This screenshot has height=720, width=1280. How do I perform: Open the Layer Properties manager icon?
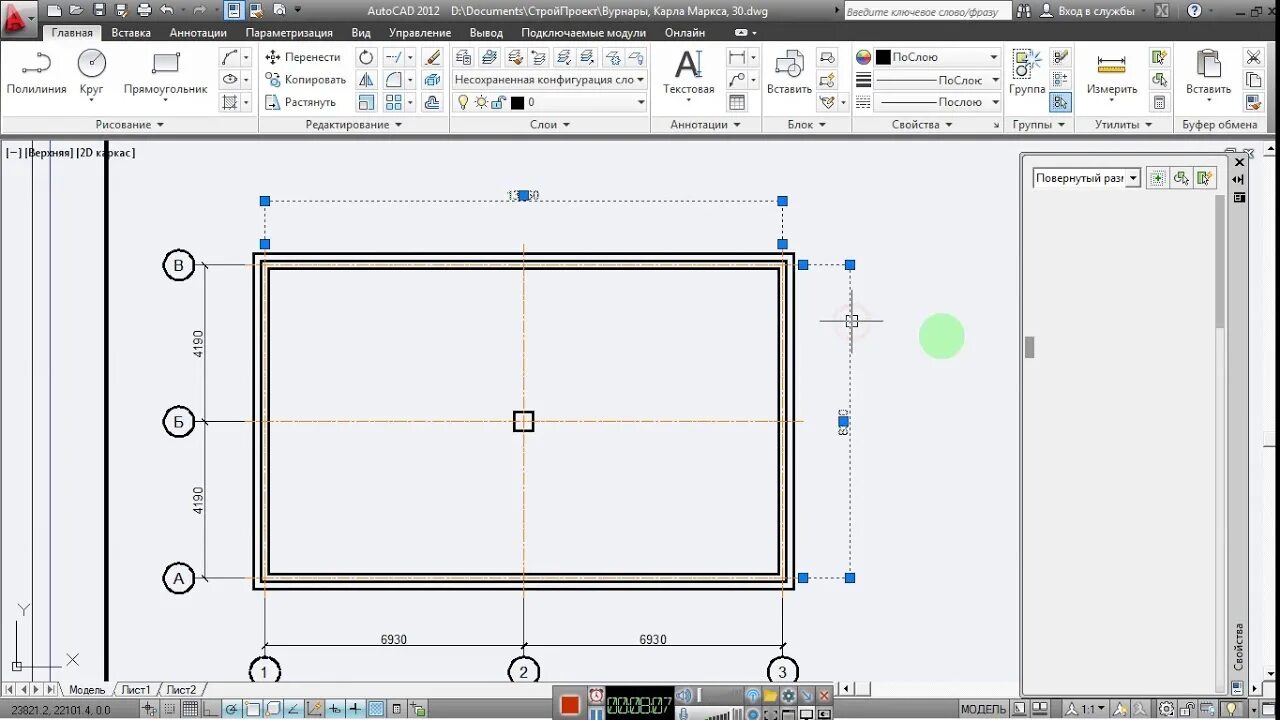(x=464, y=57)
